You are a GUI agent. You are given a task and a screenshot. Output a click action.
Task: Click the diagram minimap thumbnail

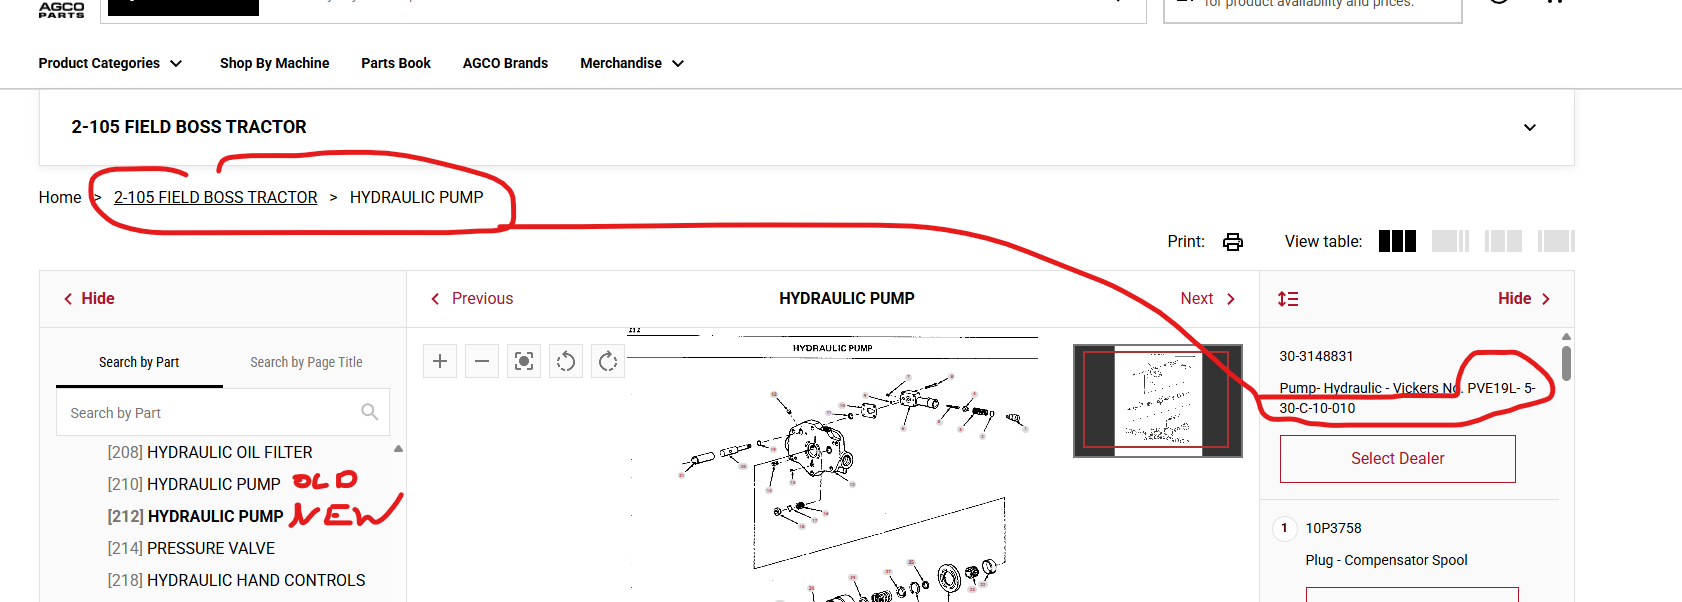(x=1158, y=401)
